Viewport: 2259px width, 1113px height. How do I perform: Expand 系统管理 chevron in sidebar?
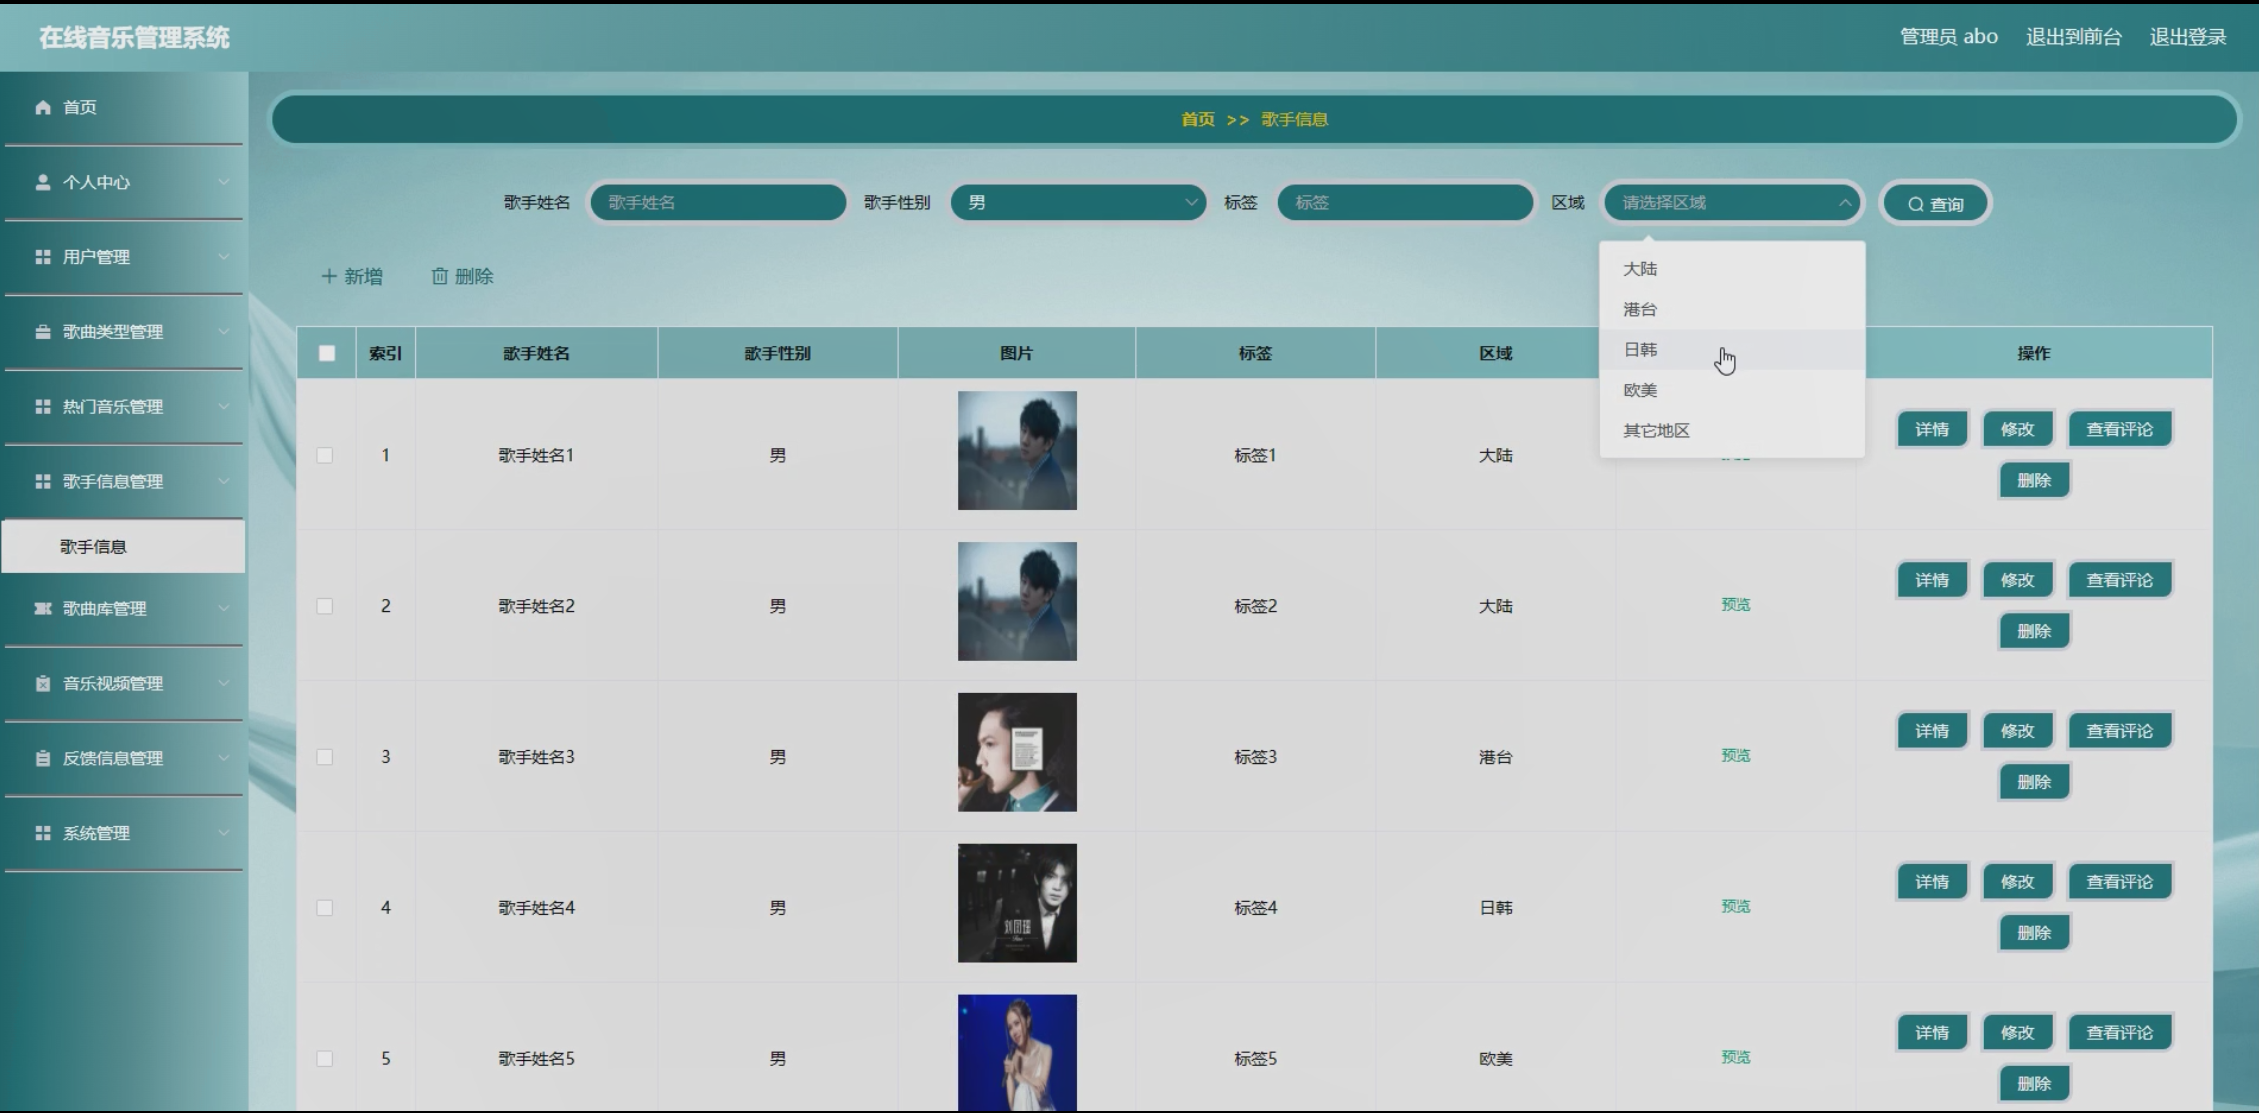coord(223,833)
